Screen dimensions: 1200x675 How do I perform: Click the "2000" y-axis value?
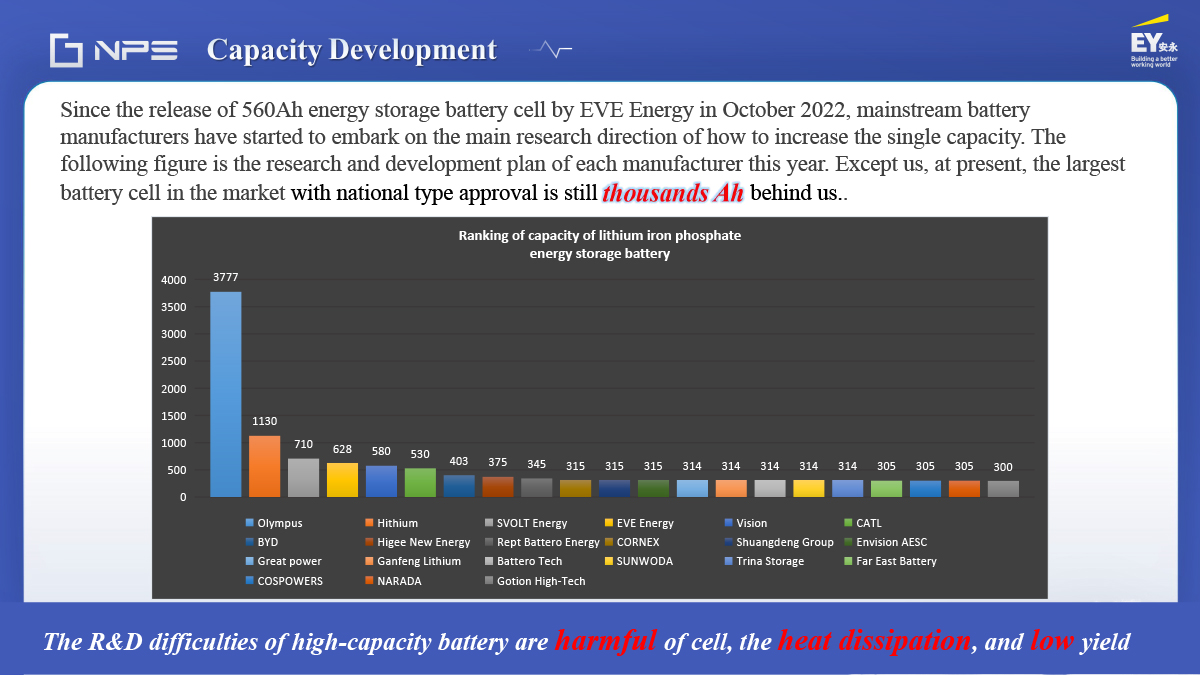(174, 389)
